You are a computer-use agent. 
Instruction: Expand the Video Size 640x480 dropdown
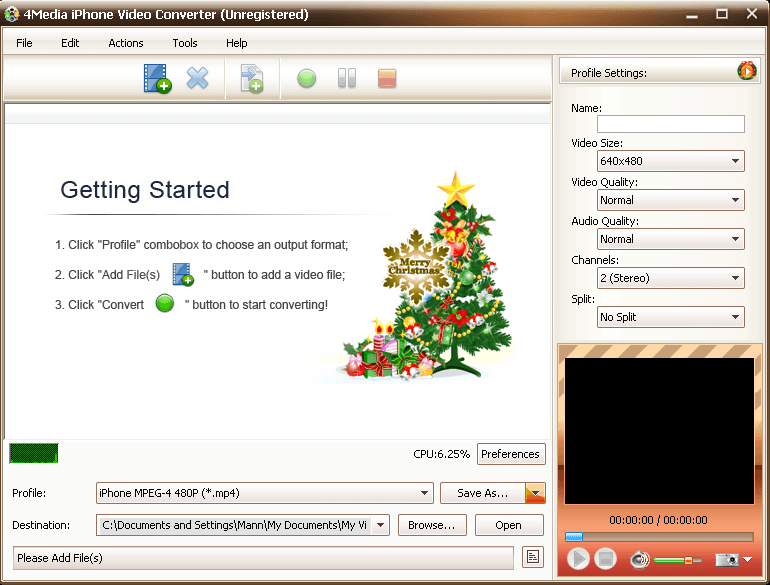(x=671, y=161)
